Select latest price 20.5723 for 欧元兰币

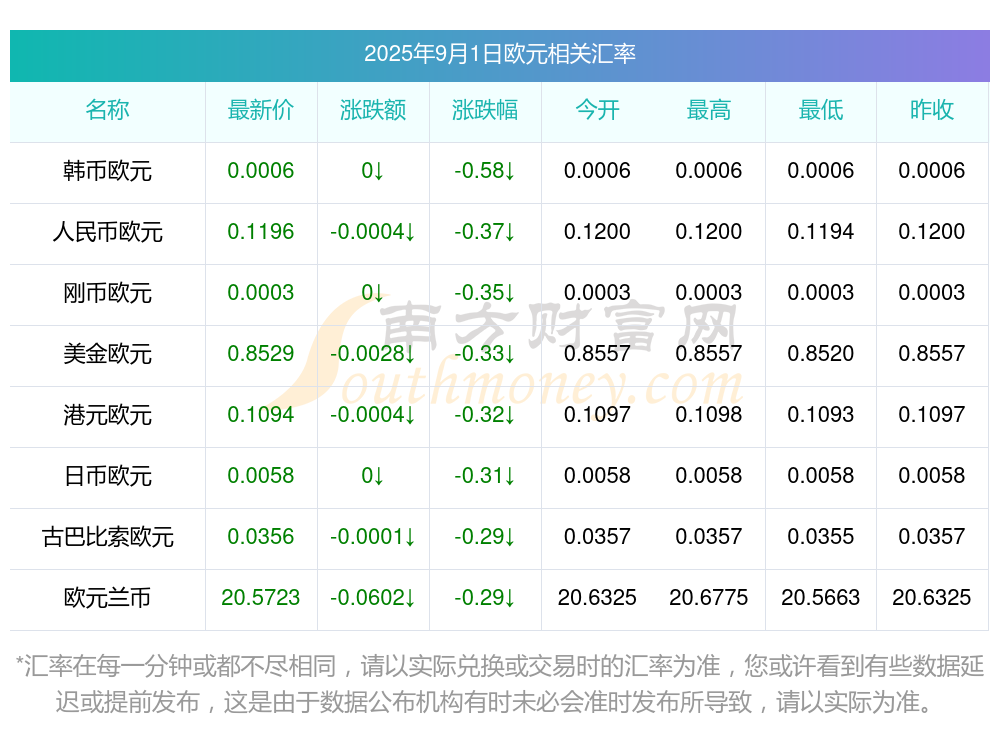[261, 598]
